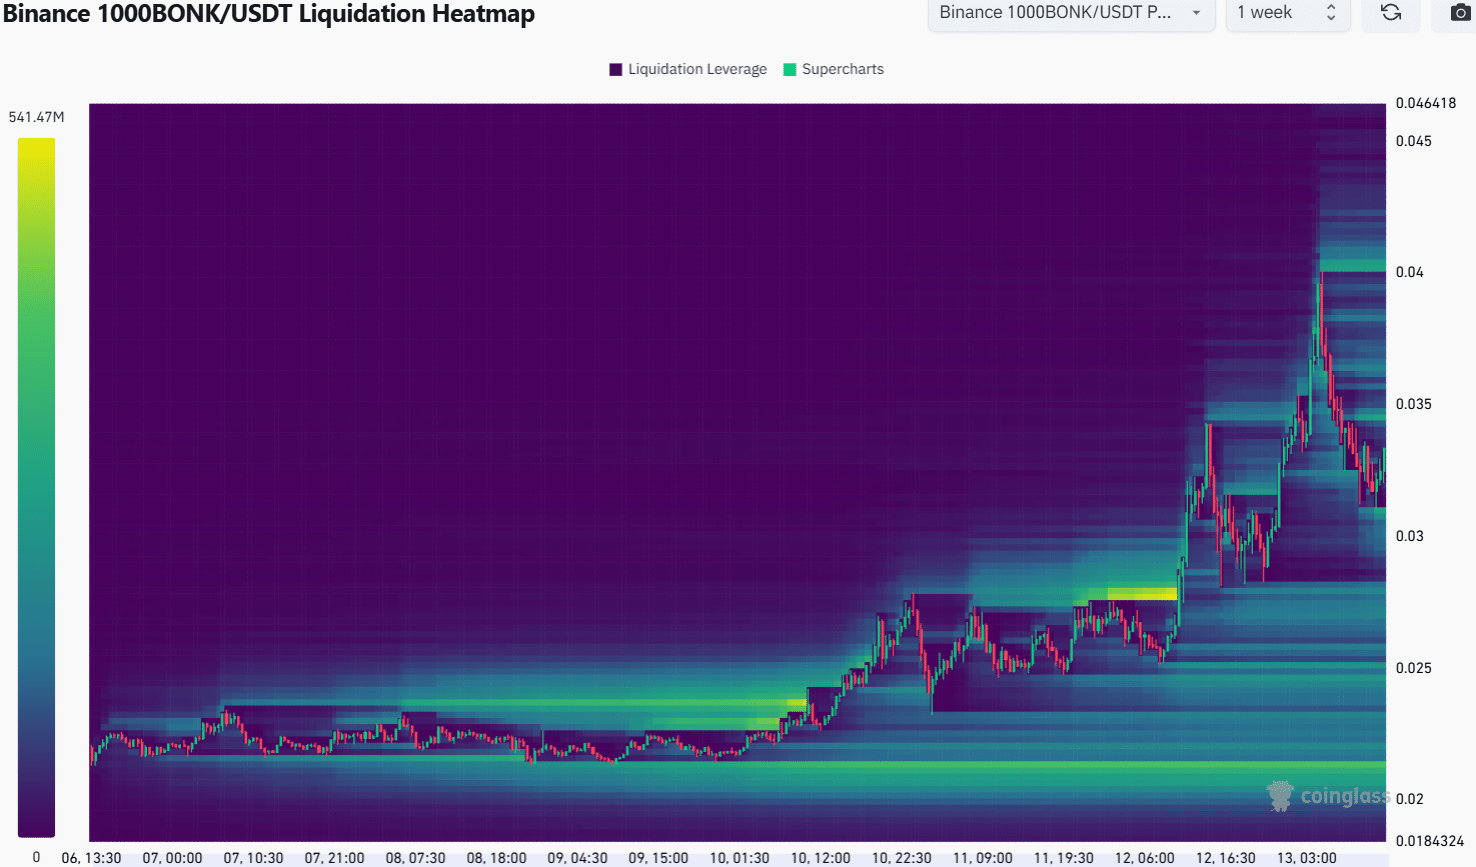Click the 13, 03:00 time axis label
This screenshot has height=867, width=1476.
point(1306,858)
